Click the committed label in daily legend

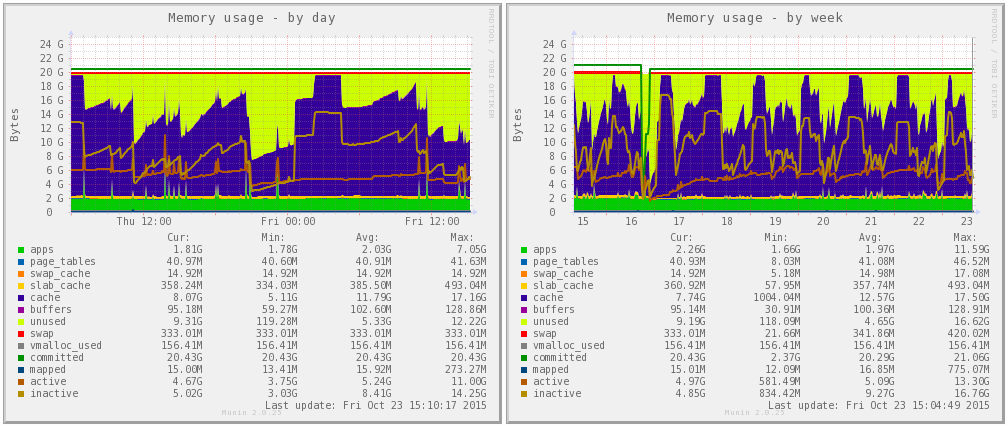click(x=56, y=357)
